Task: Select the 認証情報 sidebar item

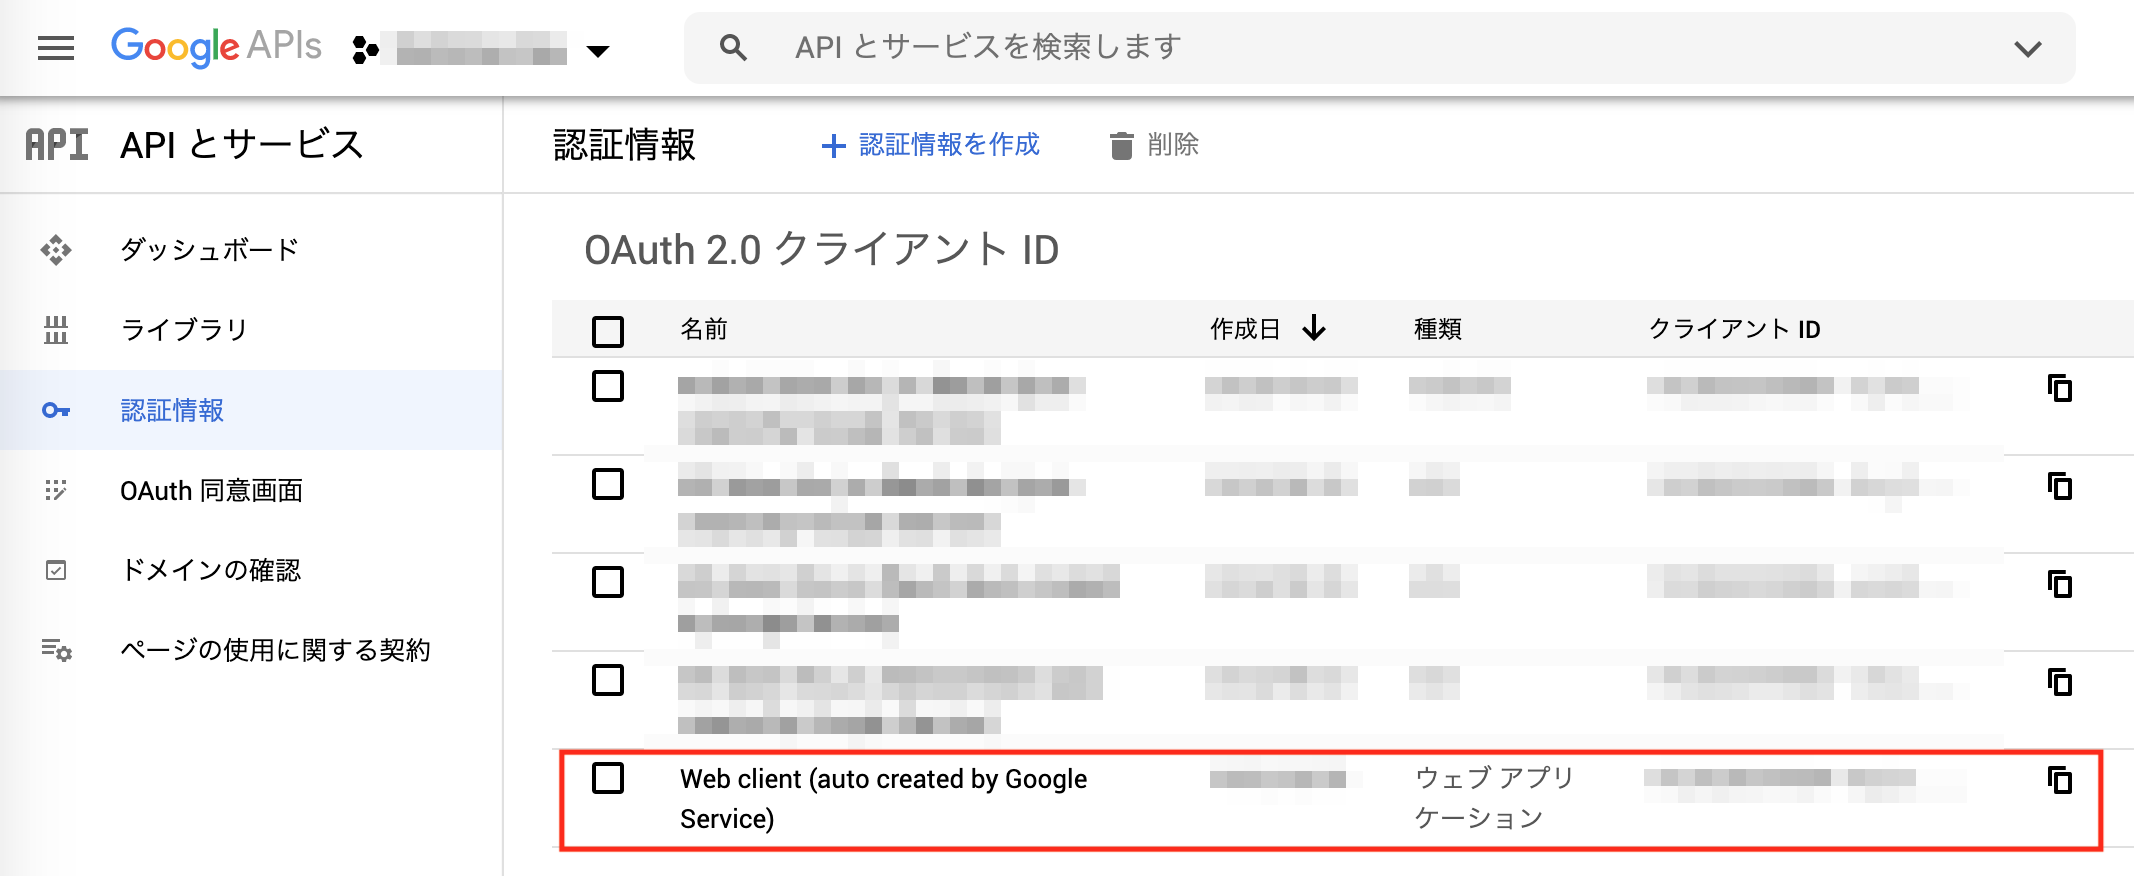Action: point(251,410)
